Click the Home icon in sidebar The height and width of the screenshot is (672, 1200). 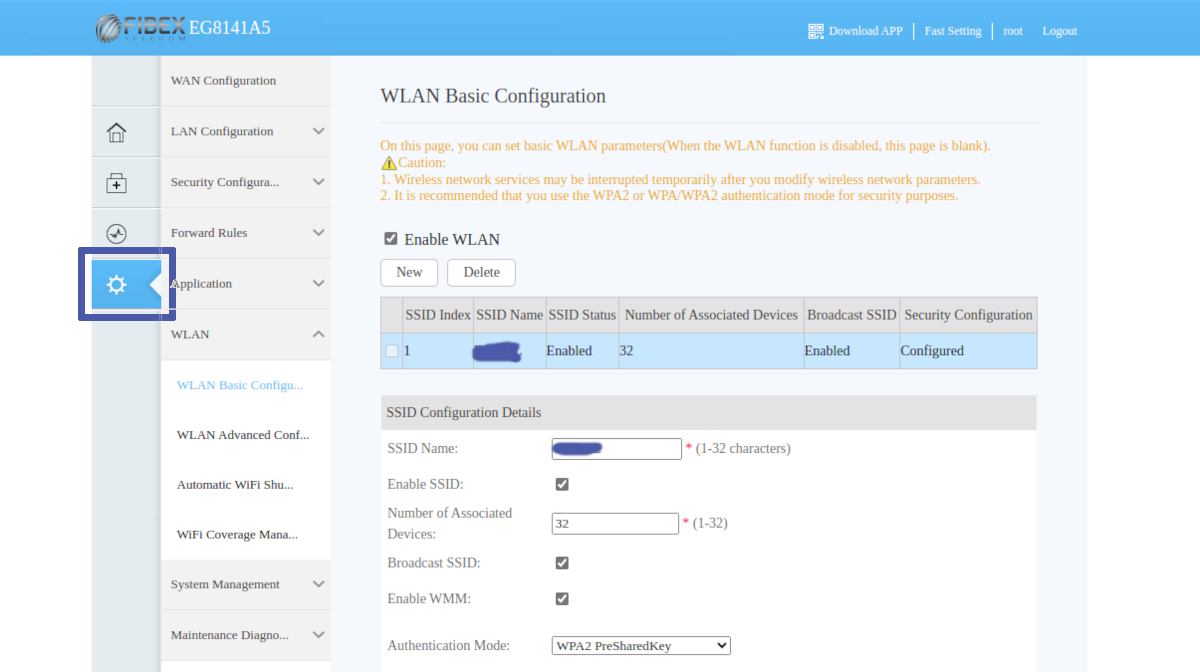click(117, 132)
